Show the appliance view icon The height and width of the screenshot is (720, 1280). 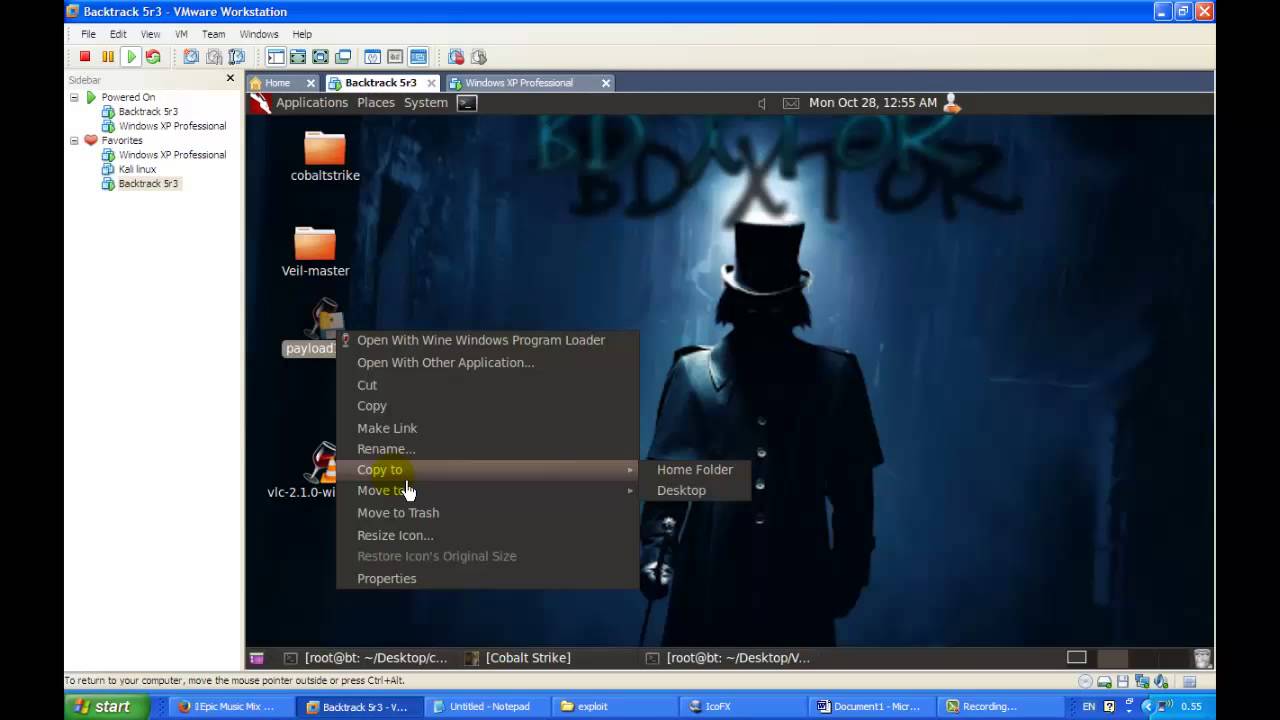pos(395,57)
